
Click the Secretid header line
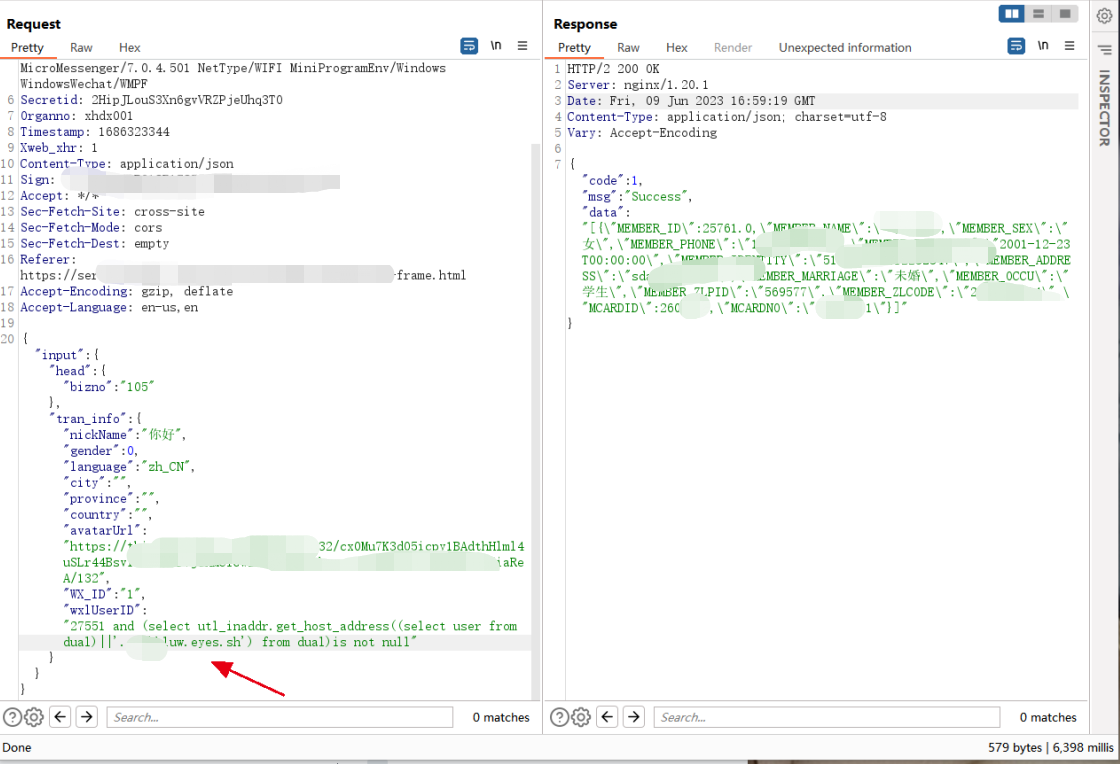[151, 100]
